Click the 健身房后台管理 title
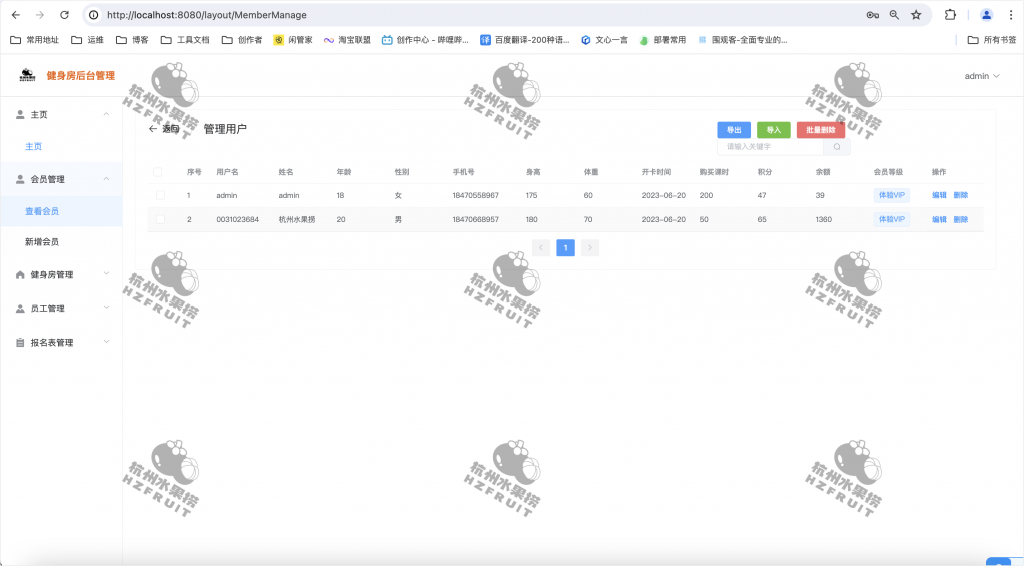 pos(80,76)
